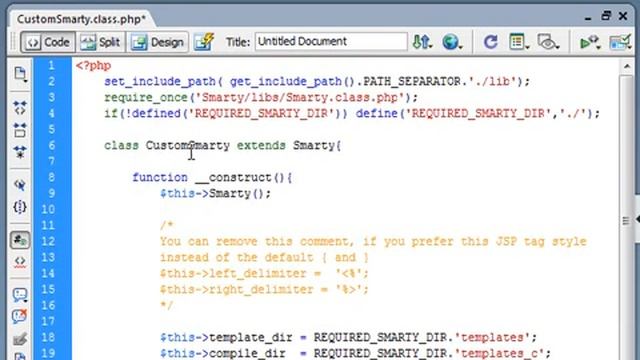
Task: Click 'extends' keyword on line 6
Action: (x=261, y=145)
